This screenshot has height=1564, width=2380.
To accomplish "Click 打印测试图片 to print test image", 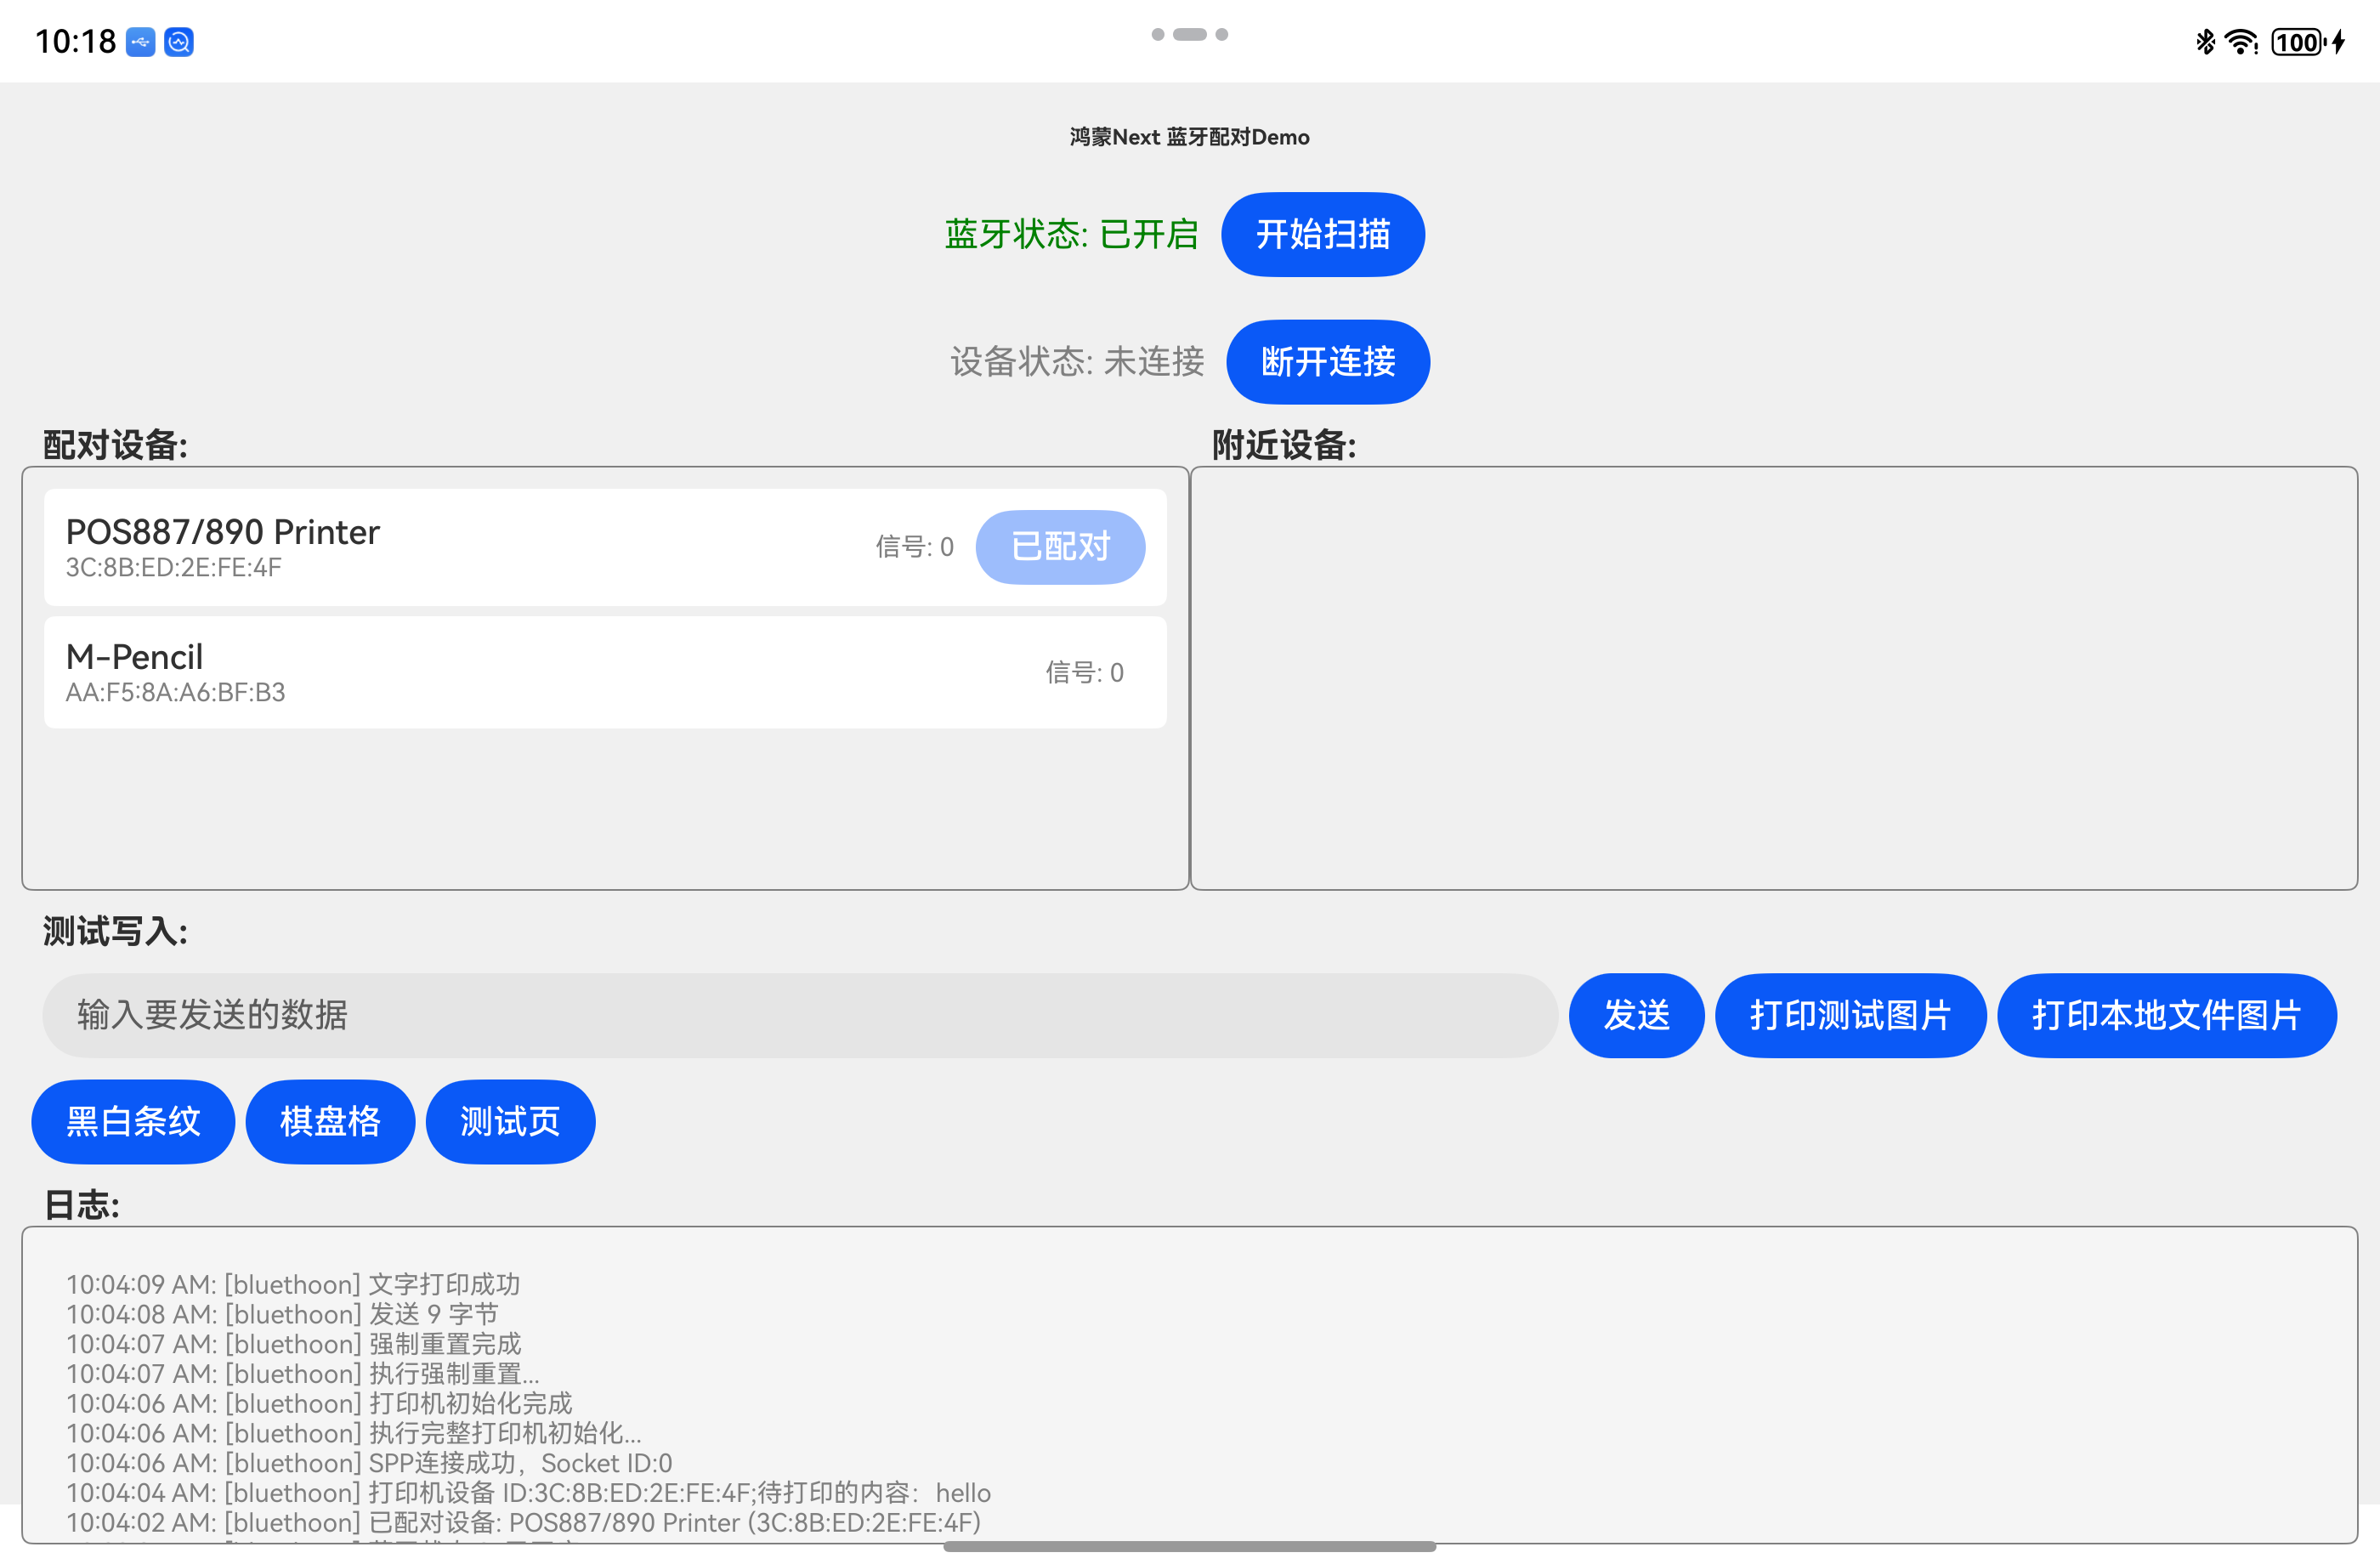I will tap(1850, 1015).
